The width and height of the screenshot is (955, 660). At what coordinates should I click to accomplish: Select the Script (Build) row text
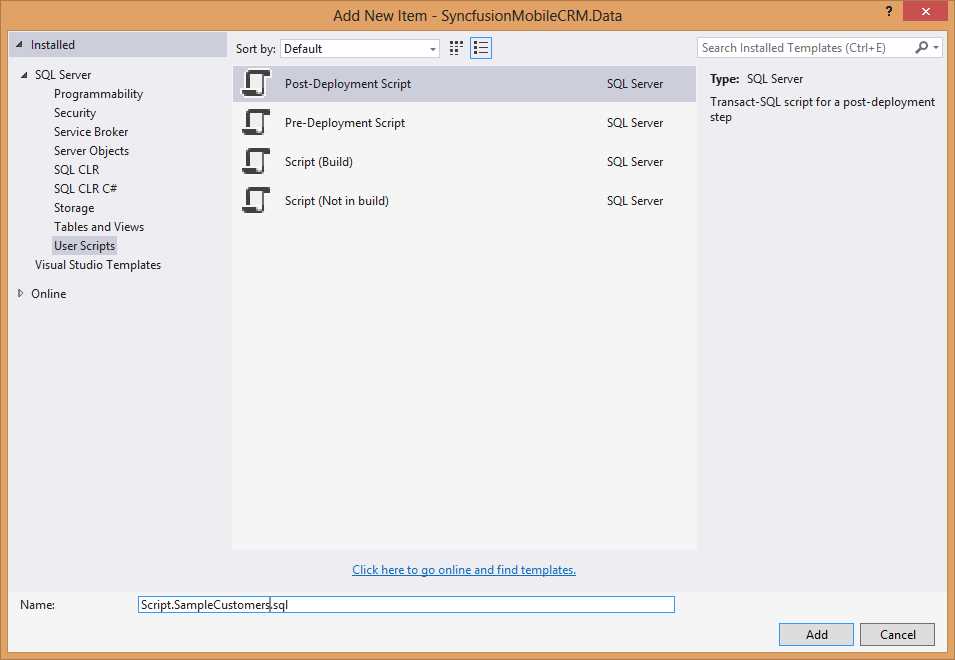point(319,161)
